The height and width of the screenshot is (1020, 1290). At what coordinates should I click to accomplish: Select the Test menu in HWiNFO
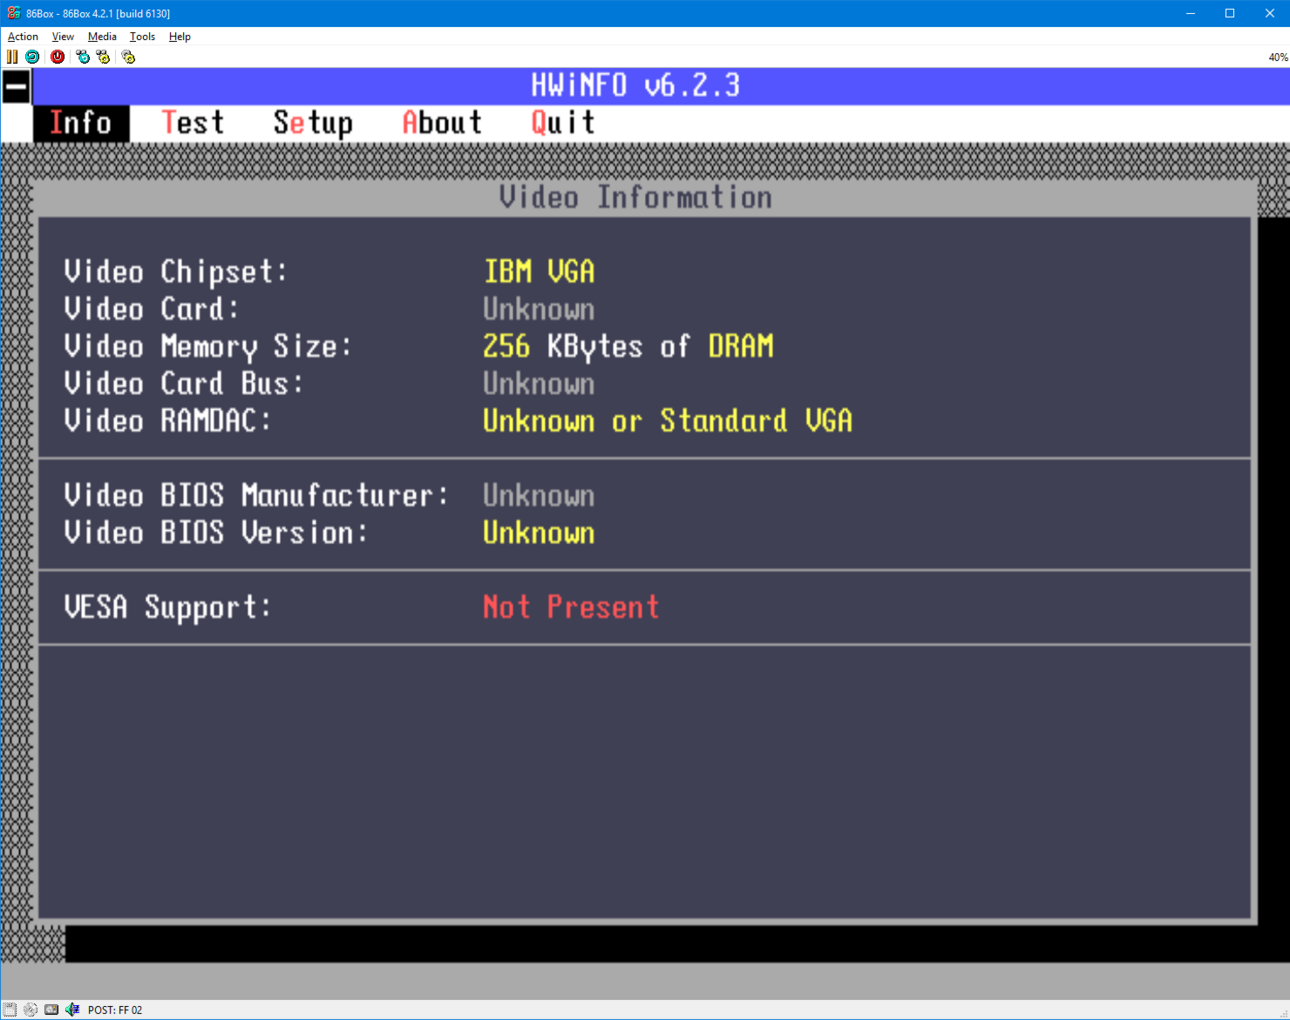coord(193,123)
